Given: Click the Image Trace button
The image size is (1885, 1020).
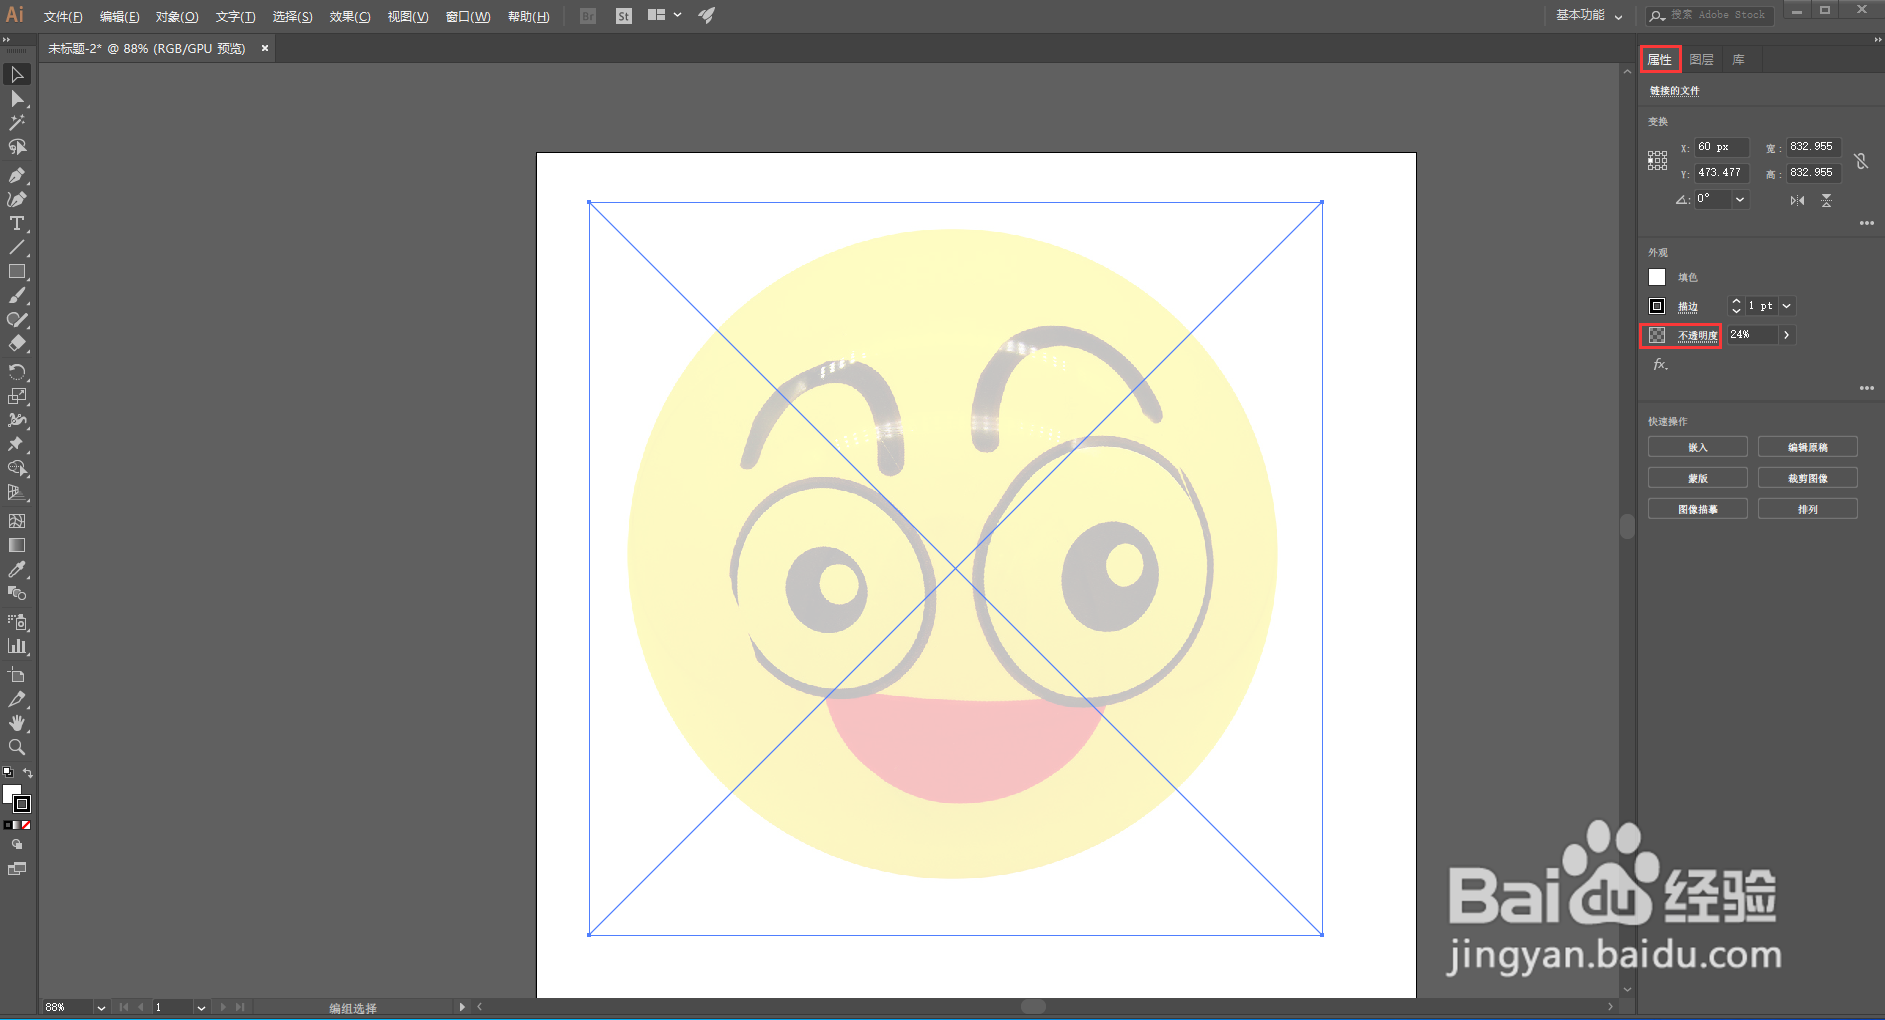Looking at the screenshot, I should [x=1698, y=509].
